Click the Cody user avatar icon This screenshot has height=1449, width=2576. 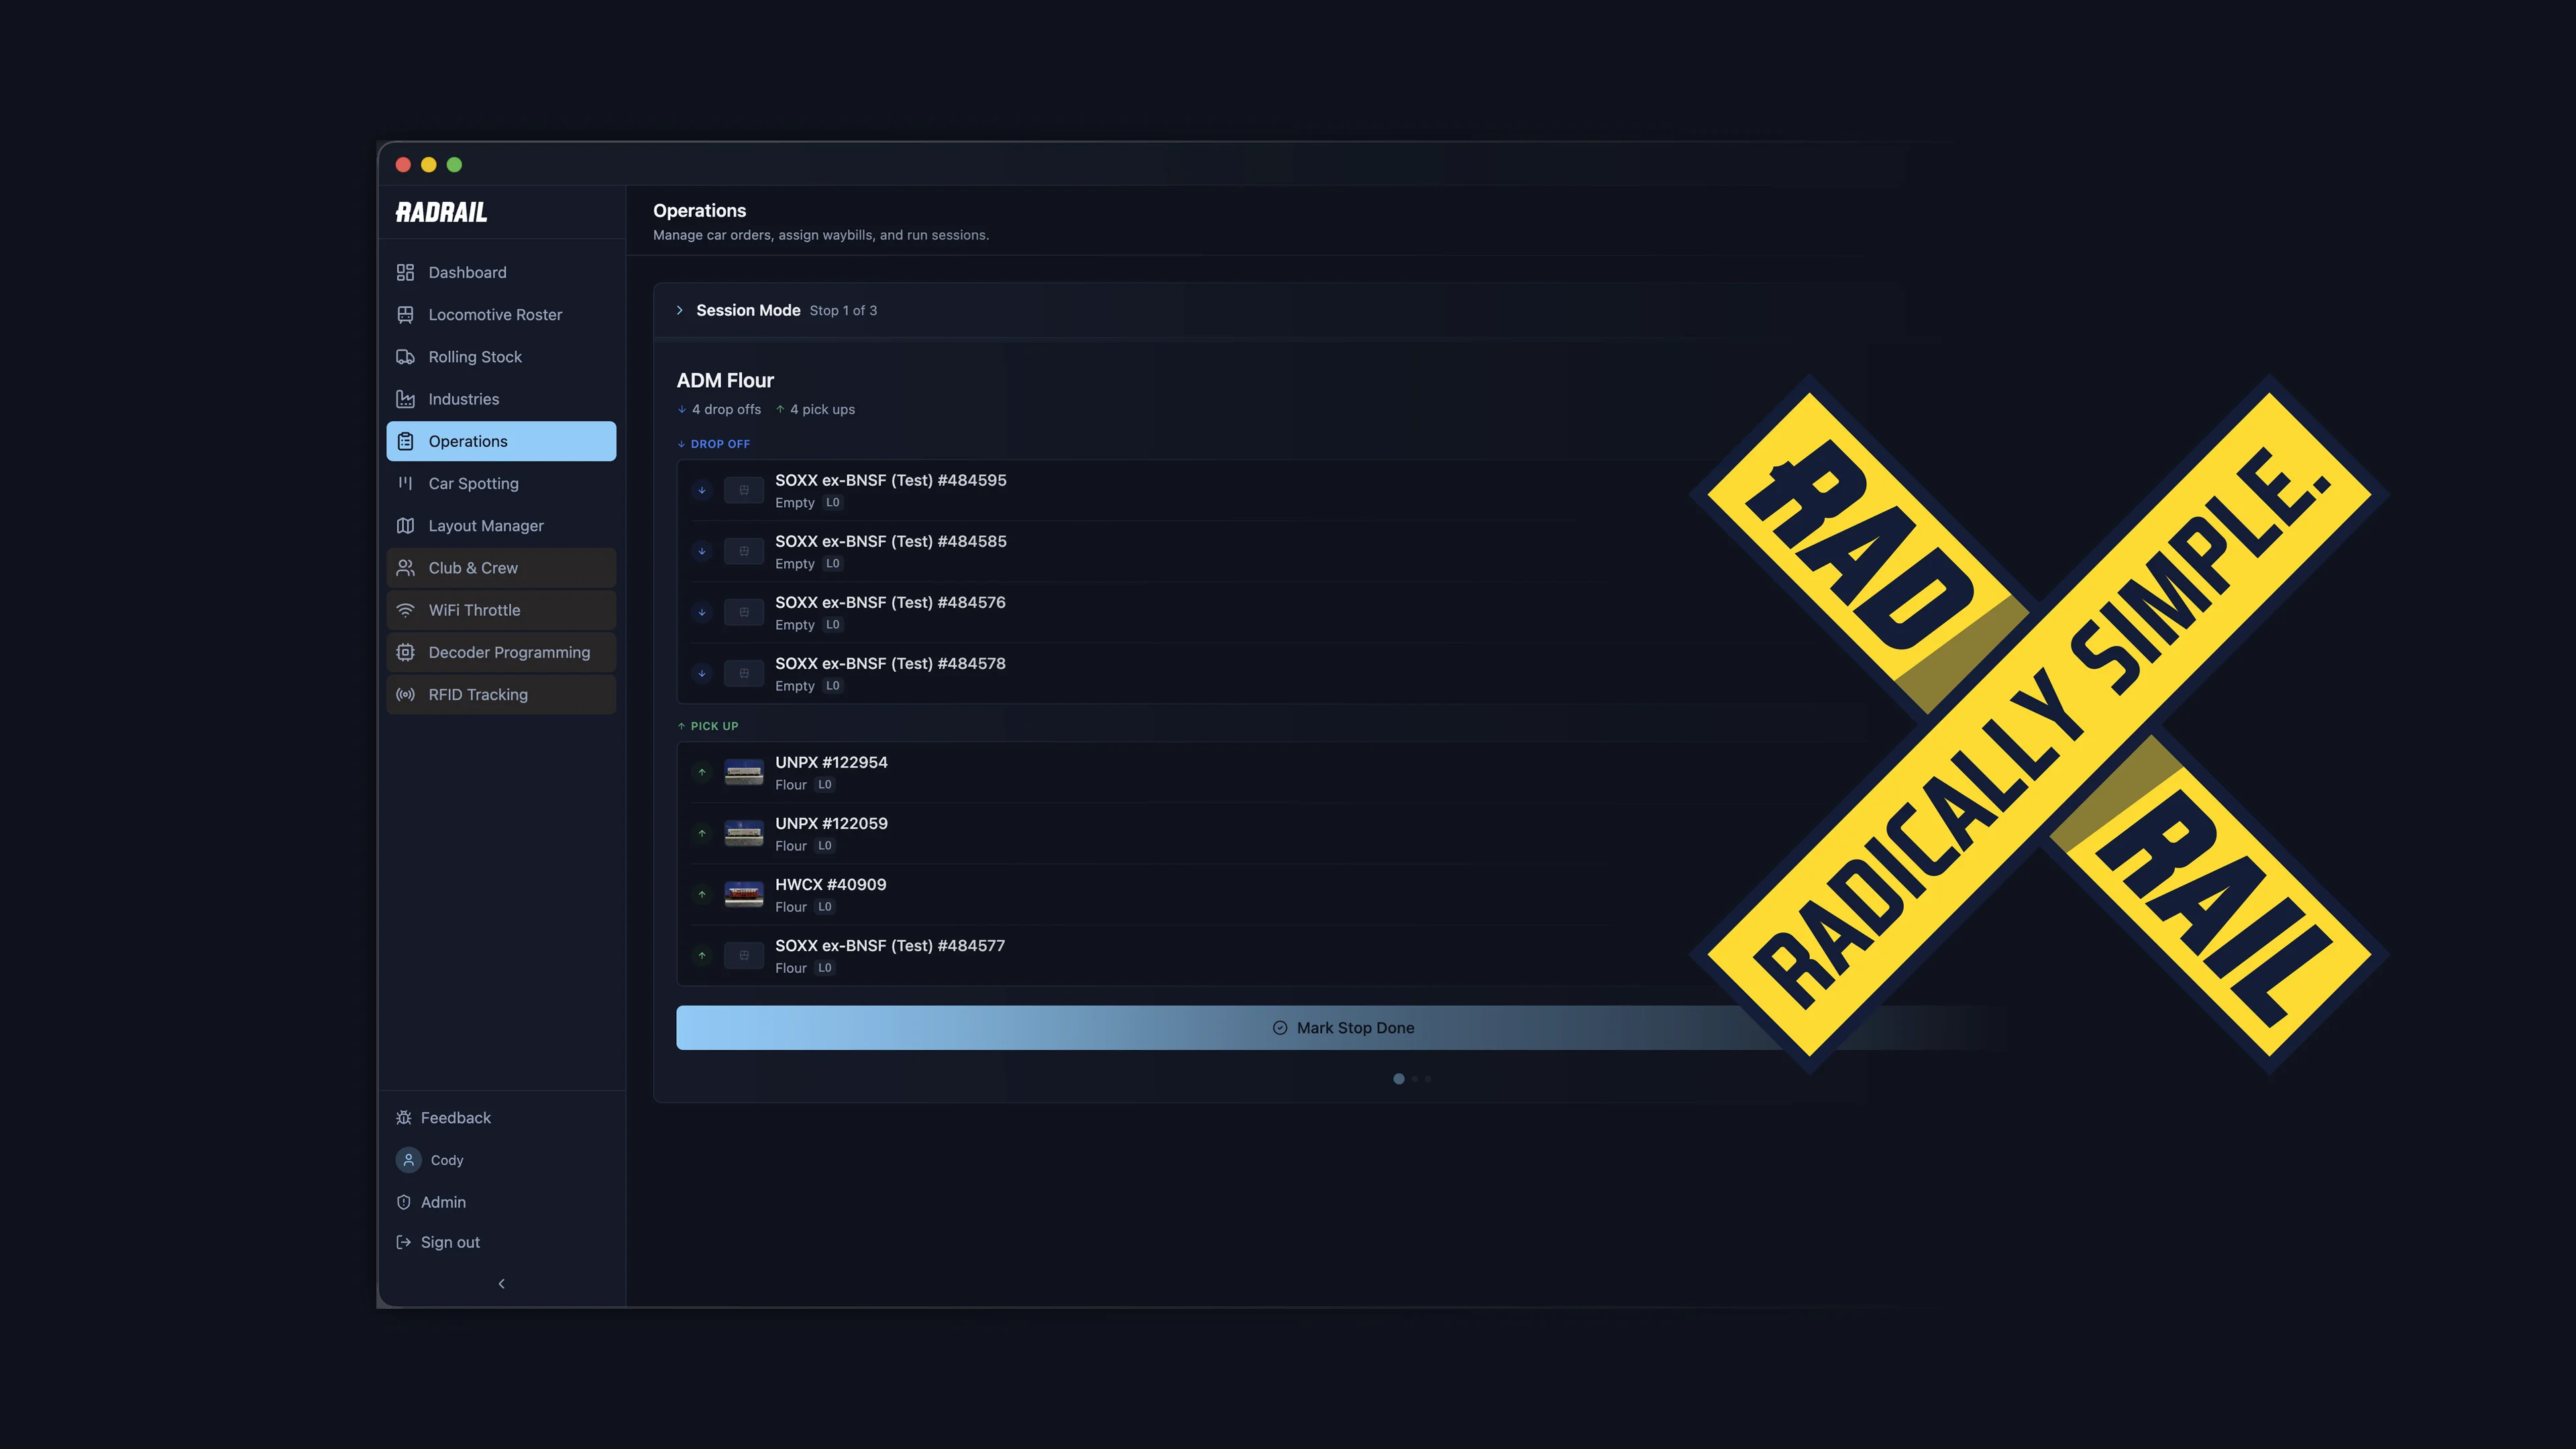click(x=408, y=1160)
